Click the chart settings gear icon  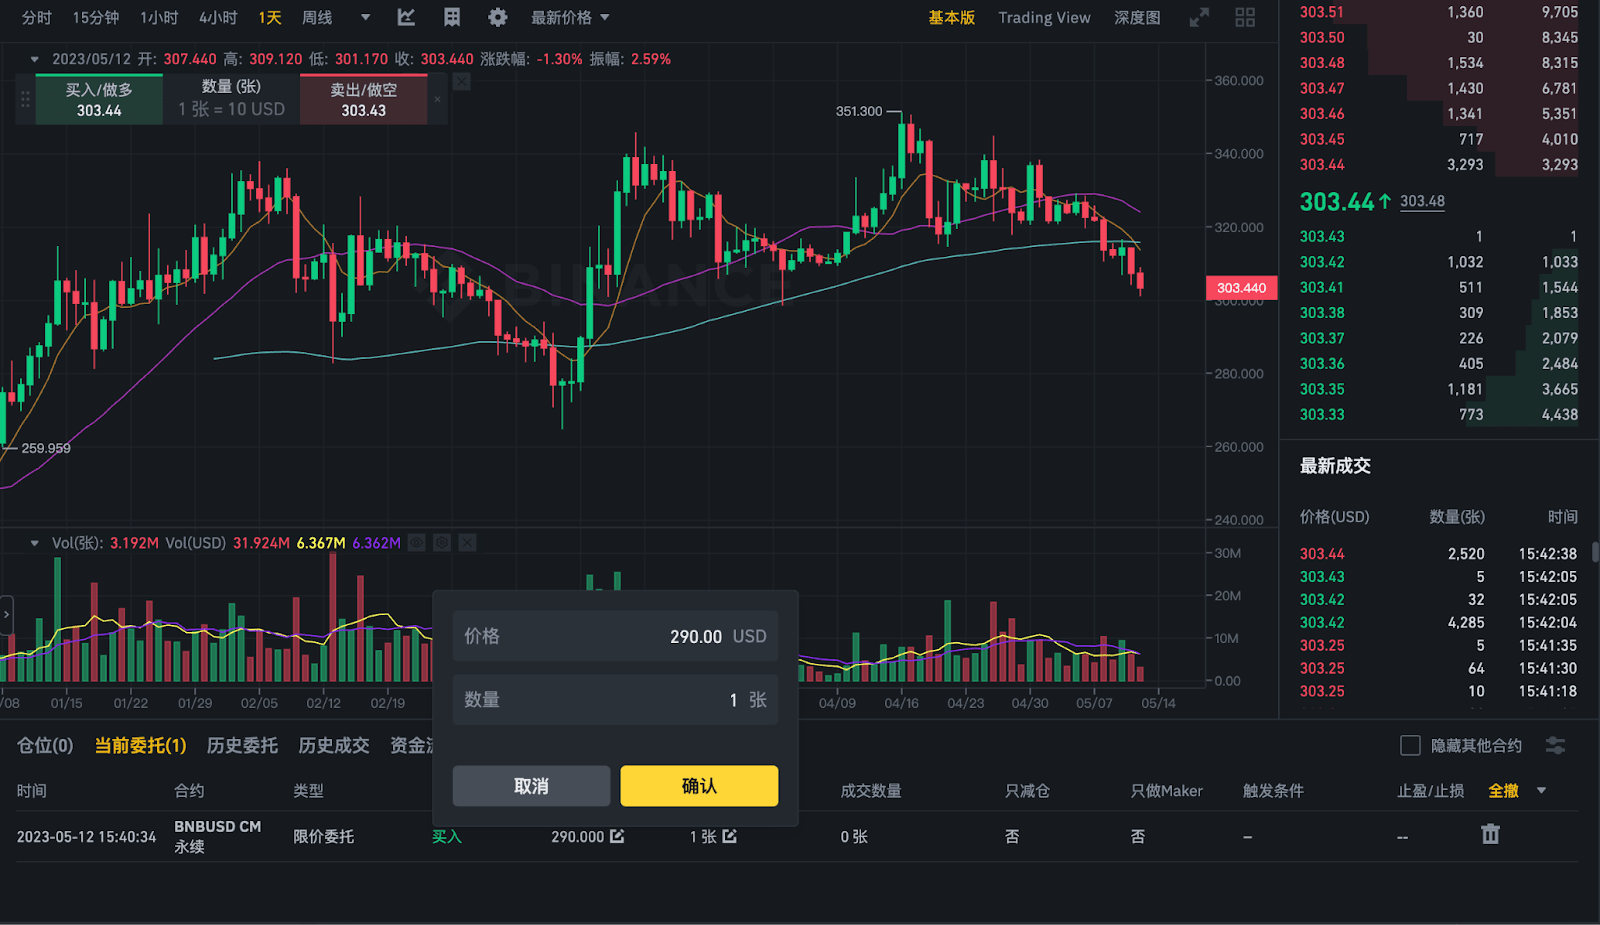(x=497, y=17)
